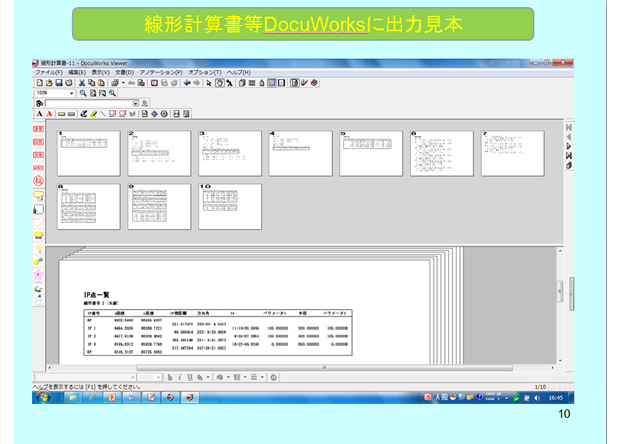Select the red text annotation A tool

click(x=49, y=114)
